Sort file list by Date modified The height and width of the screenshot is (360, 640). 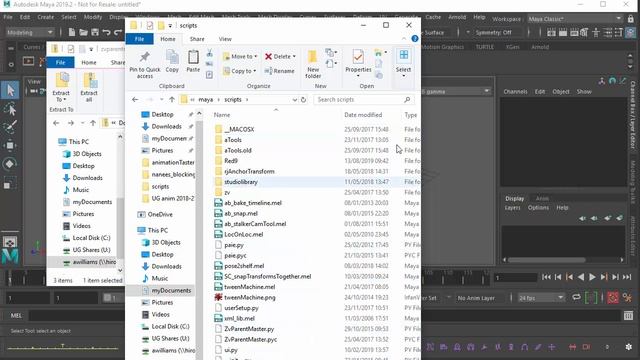tap(363, 115)
